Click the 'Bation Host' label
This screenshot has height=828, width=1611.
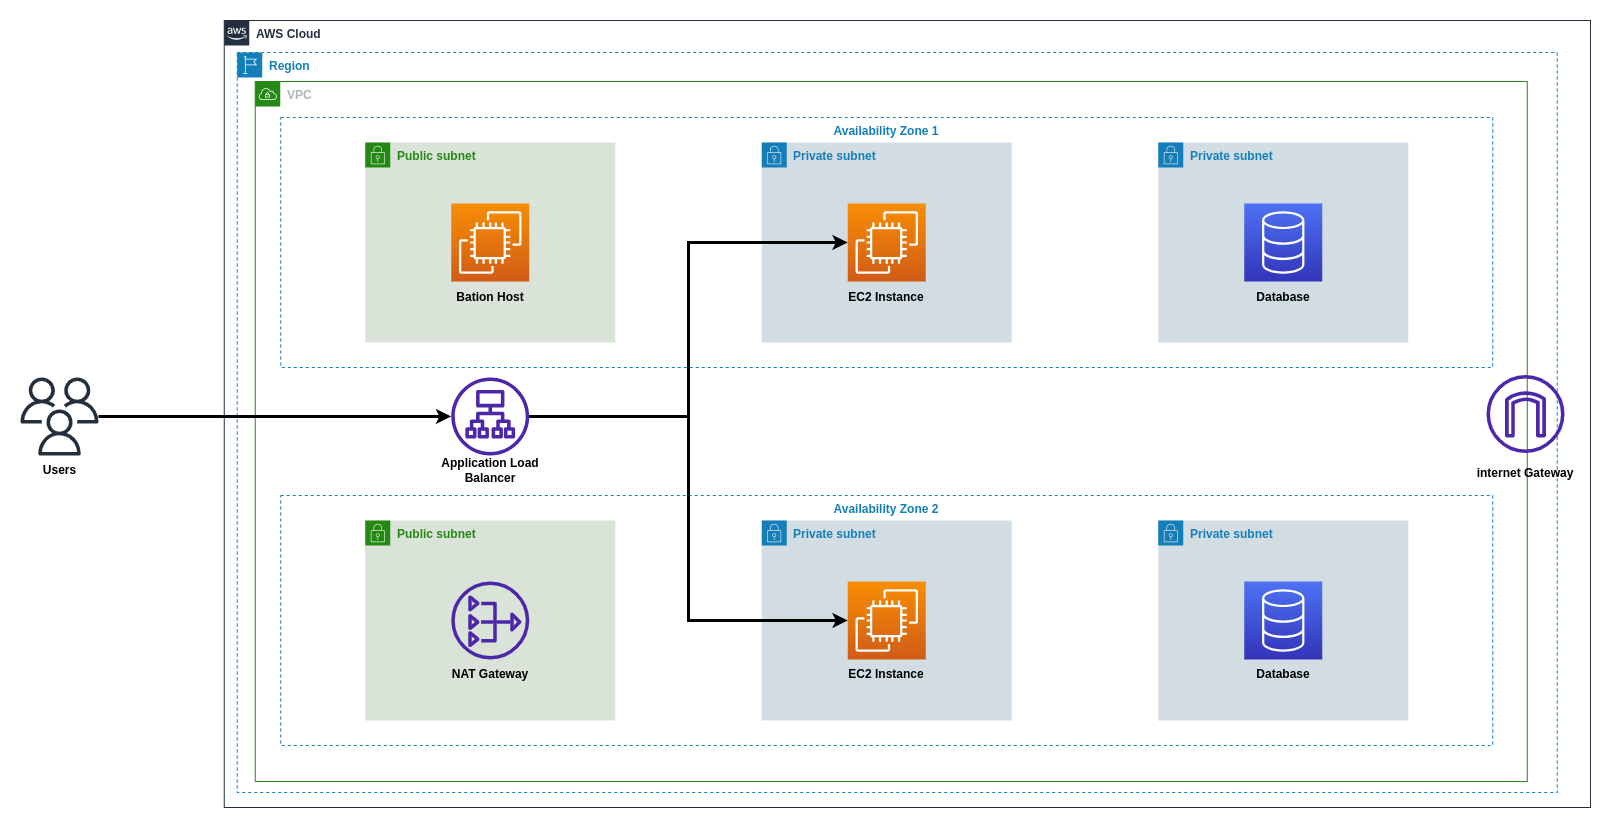[490, 297]
